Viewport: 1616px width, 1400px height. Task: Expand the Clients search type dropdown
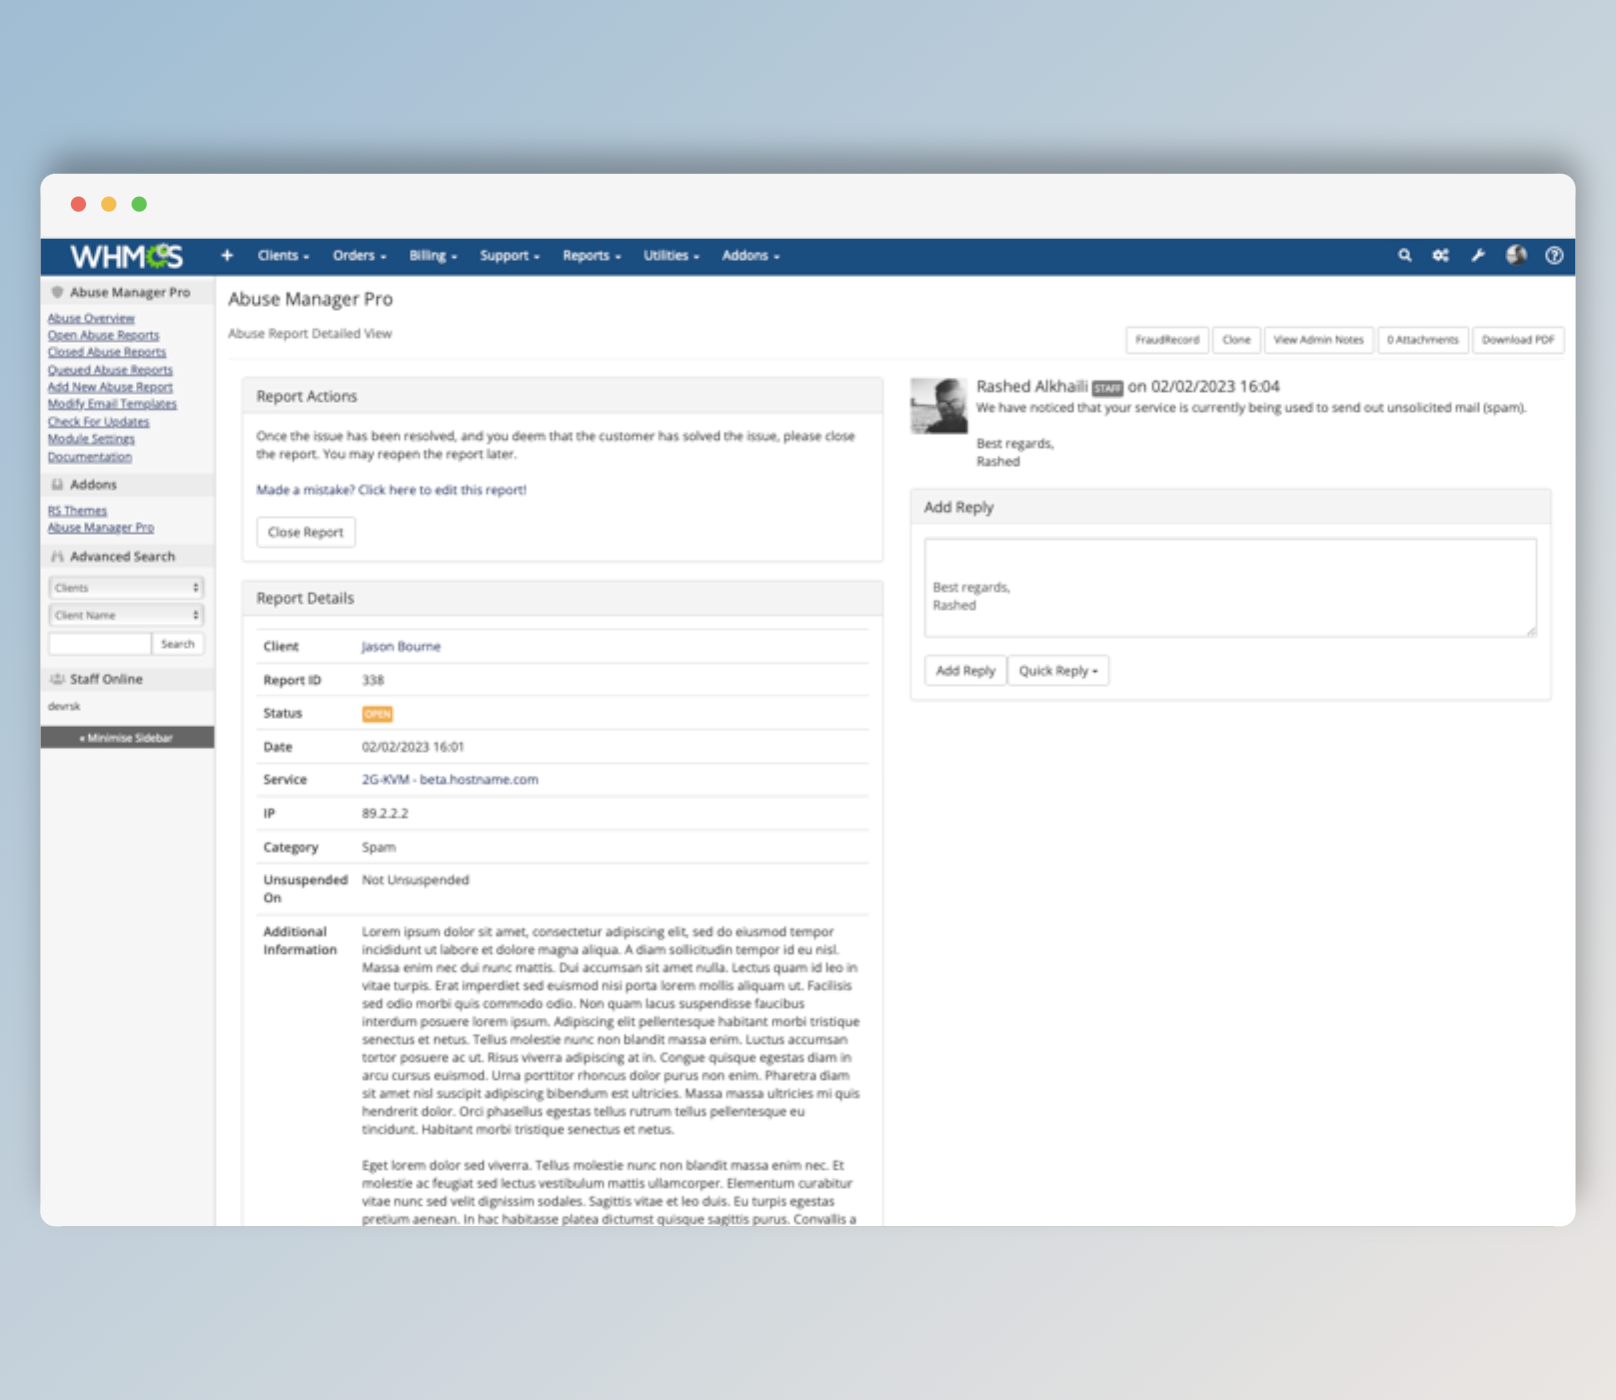click(126, 588)
